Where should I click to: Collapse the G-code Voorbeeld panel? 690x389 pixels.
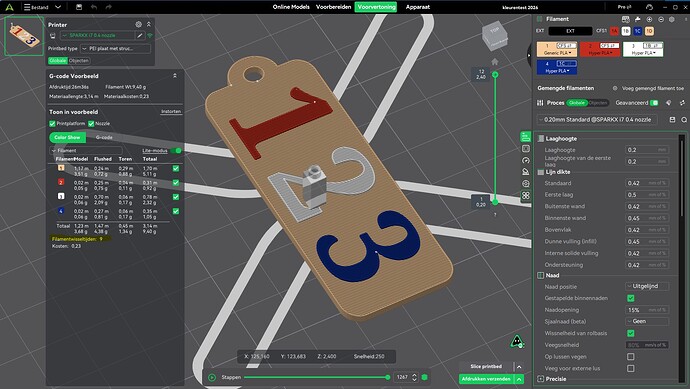click(x=175, y=76)
